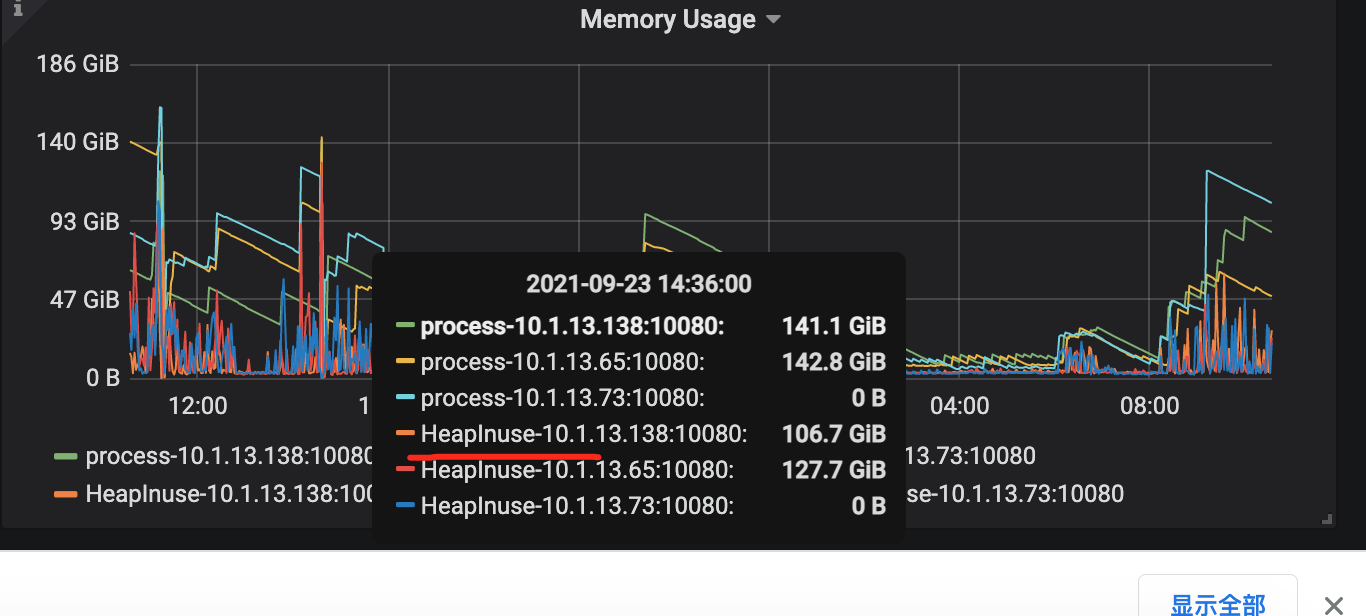Image resolution: width=1366 pixels, height=616 pixels.
Task: Click the caret arrow beside Memory Usage
Action: coord(773,20)
